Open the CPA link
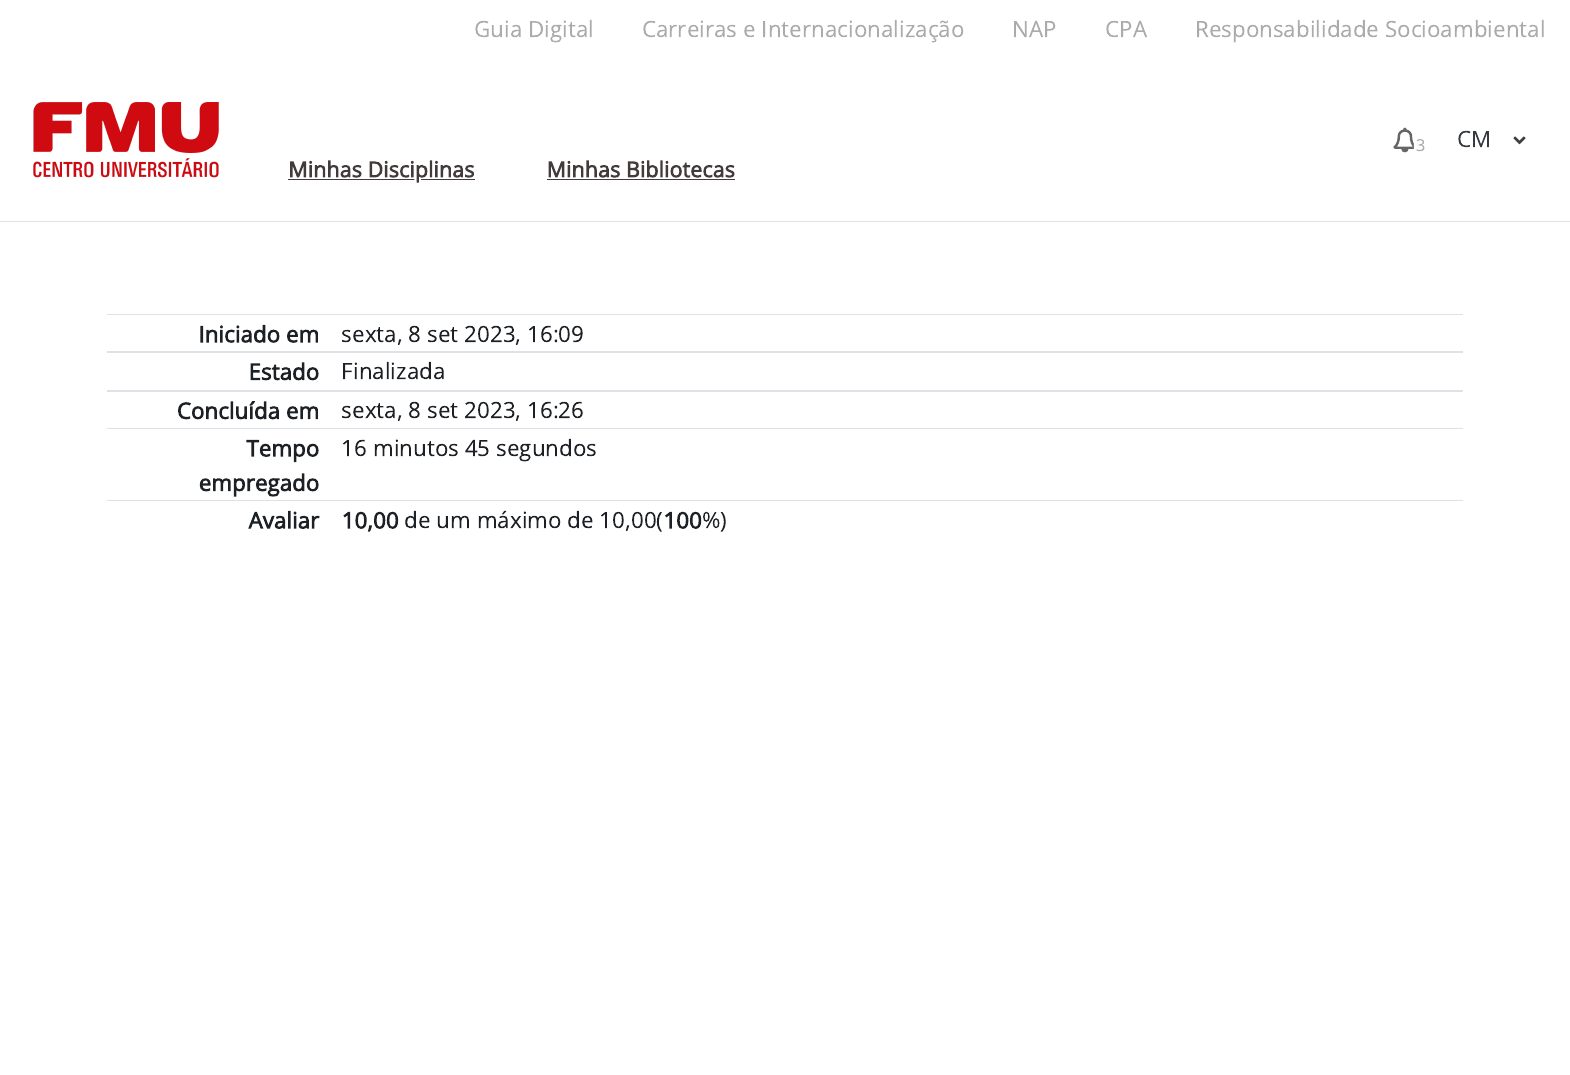This screenshot has height=1075, width=1570. 1125,29
